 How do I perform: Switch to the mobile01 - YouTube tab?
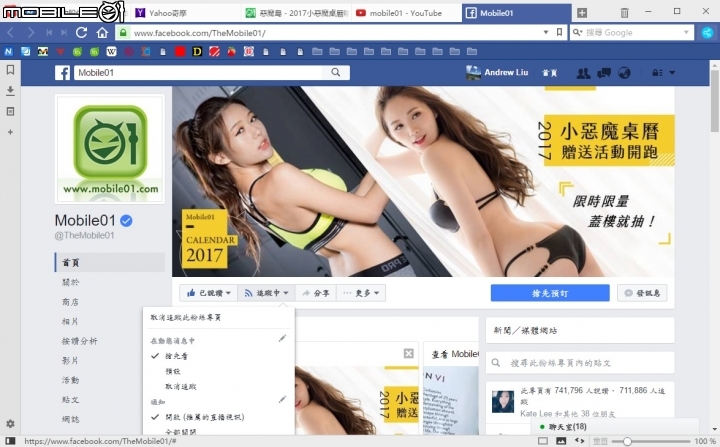(406, 13)
